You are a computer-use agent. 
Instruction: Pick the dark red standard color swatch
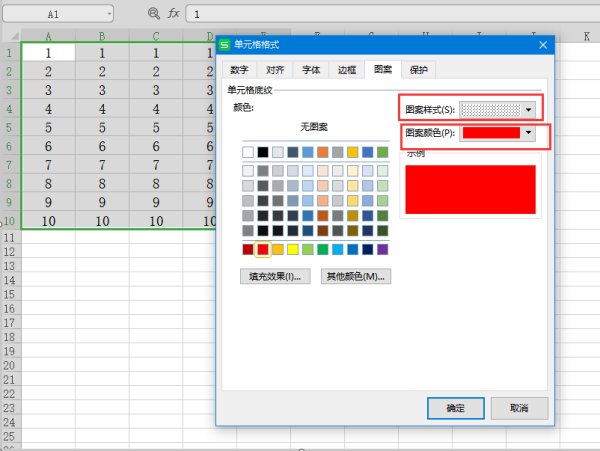[x=248, y=249]
